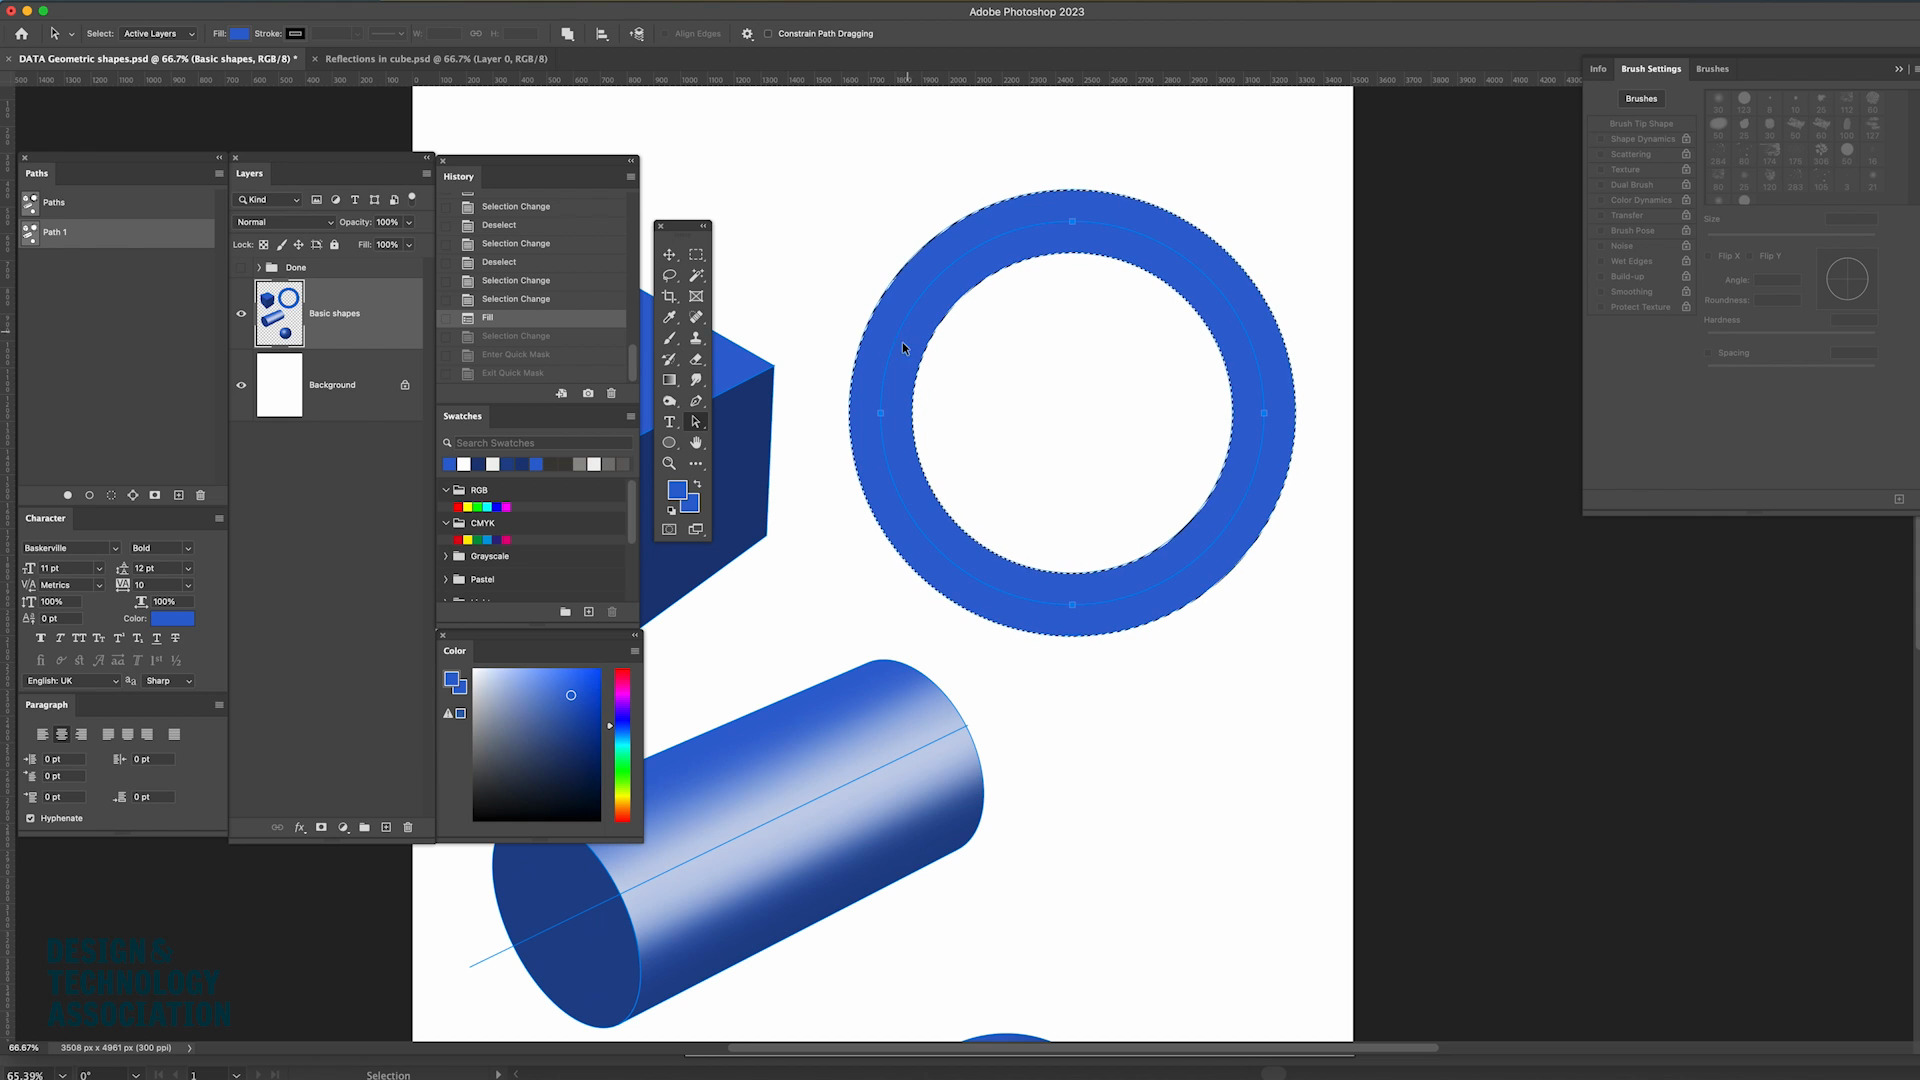Viewport: 1920px width, 1080px height.
Task: Open the Normal blend mode dropdown
Action: click(284, 222)
